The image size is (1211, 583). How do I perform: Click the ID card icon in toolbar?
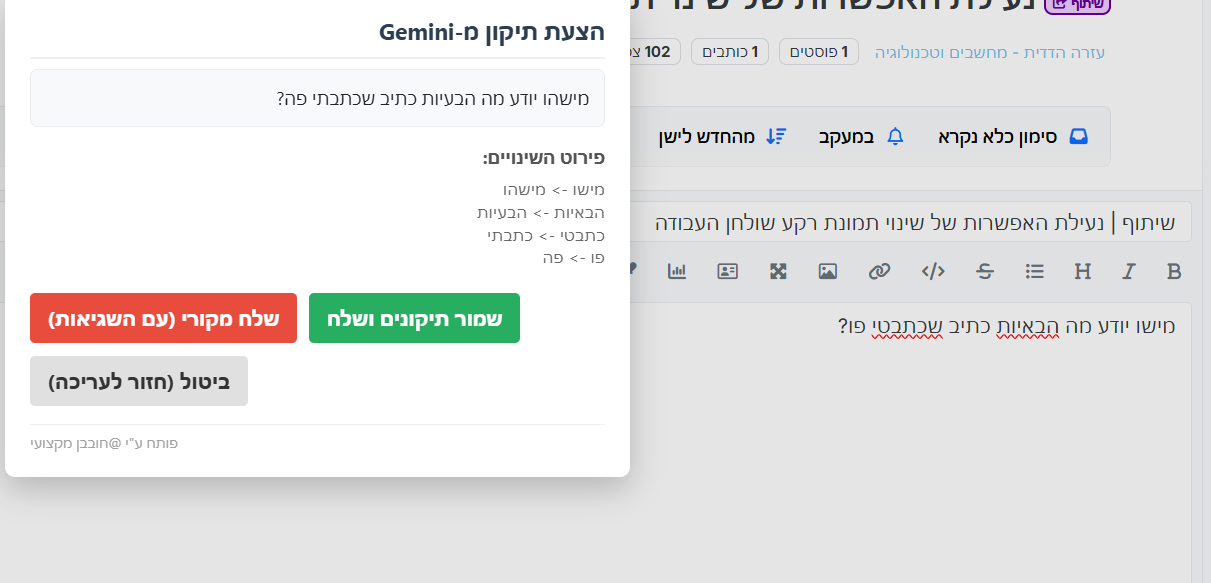727,271
